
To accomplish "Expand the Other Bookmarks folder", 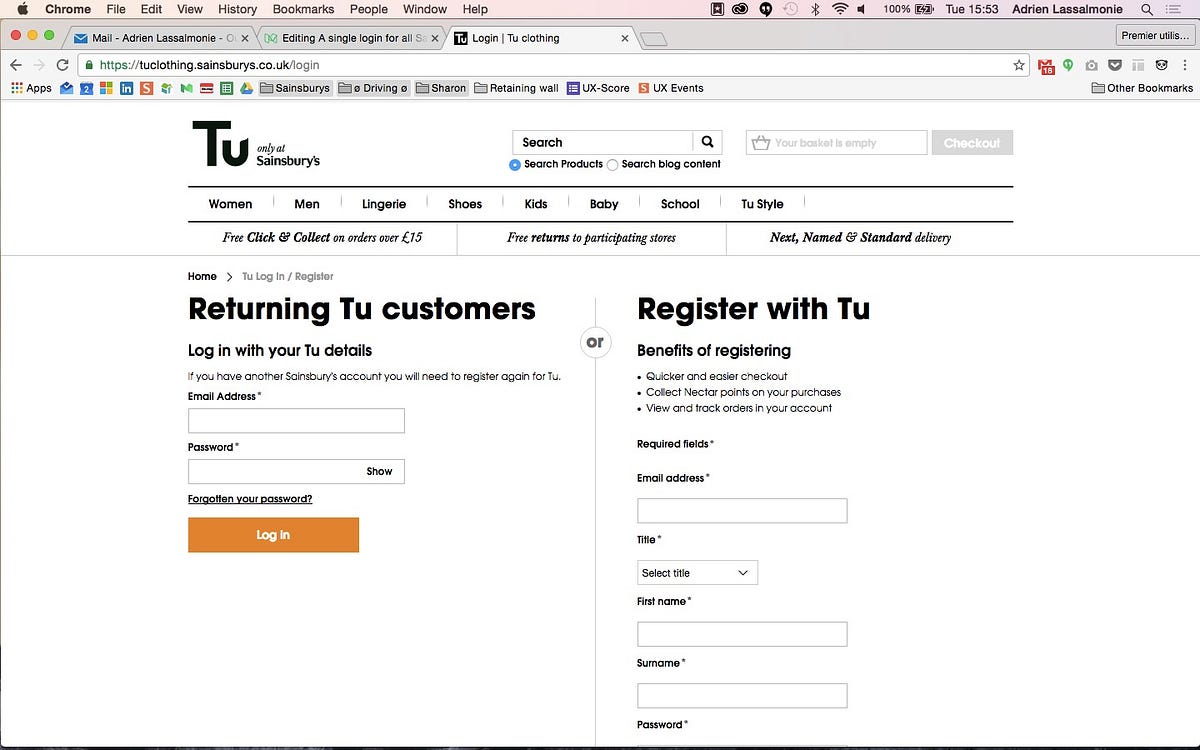I will (x=1142, y=88).
